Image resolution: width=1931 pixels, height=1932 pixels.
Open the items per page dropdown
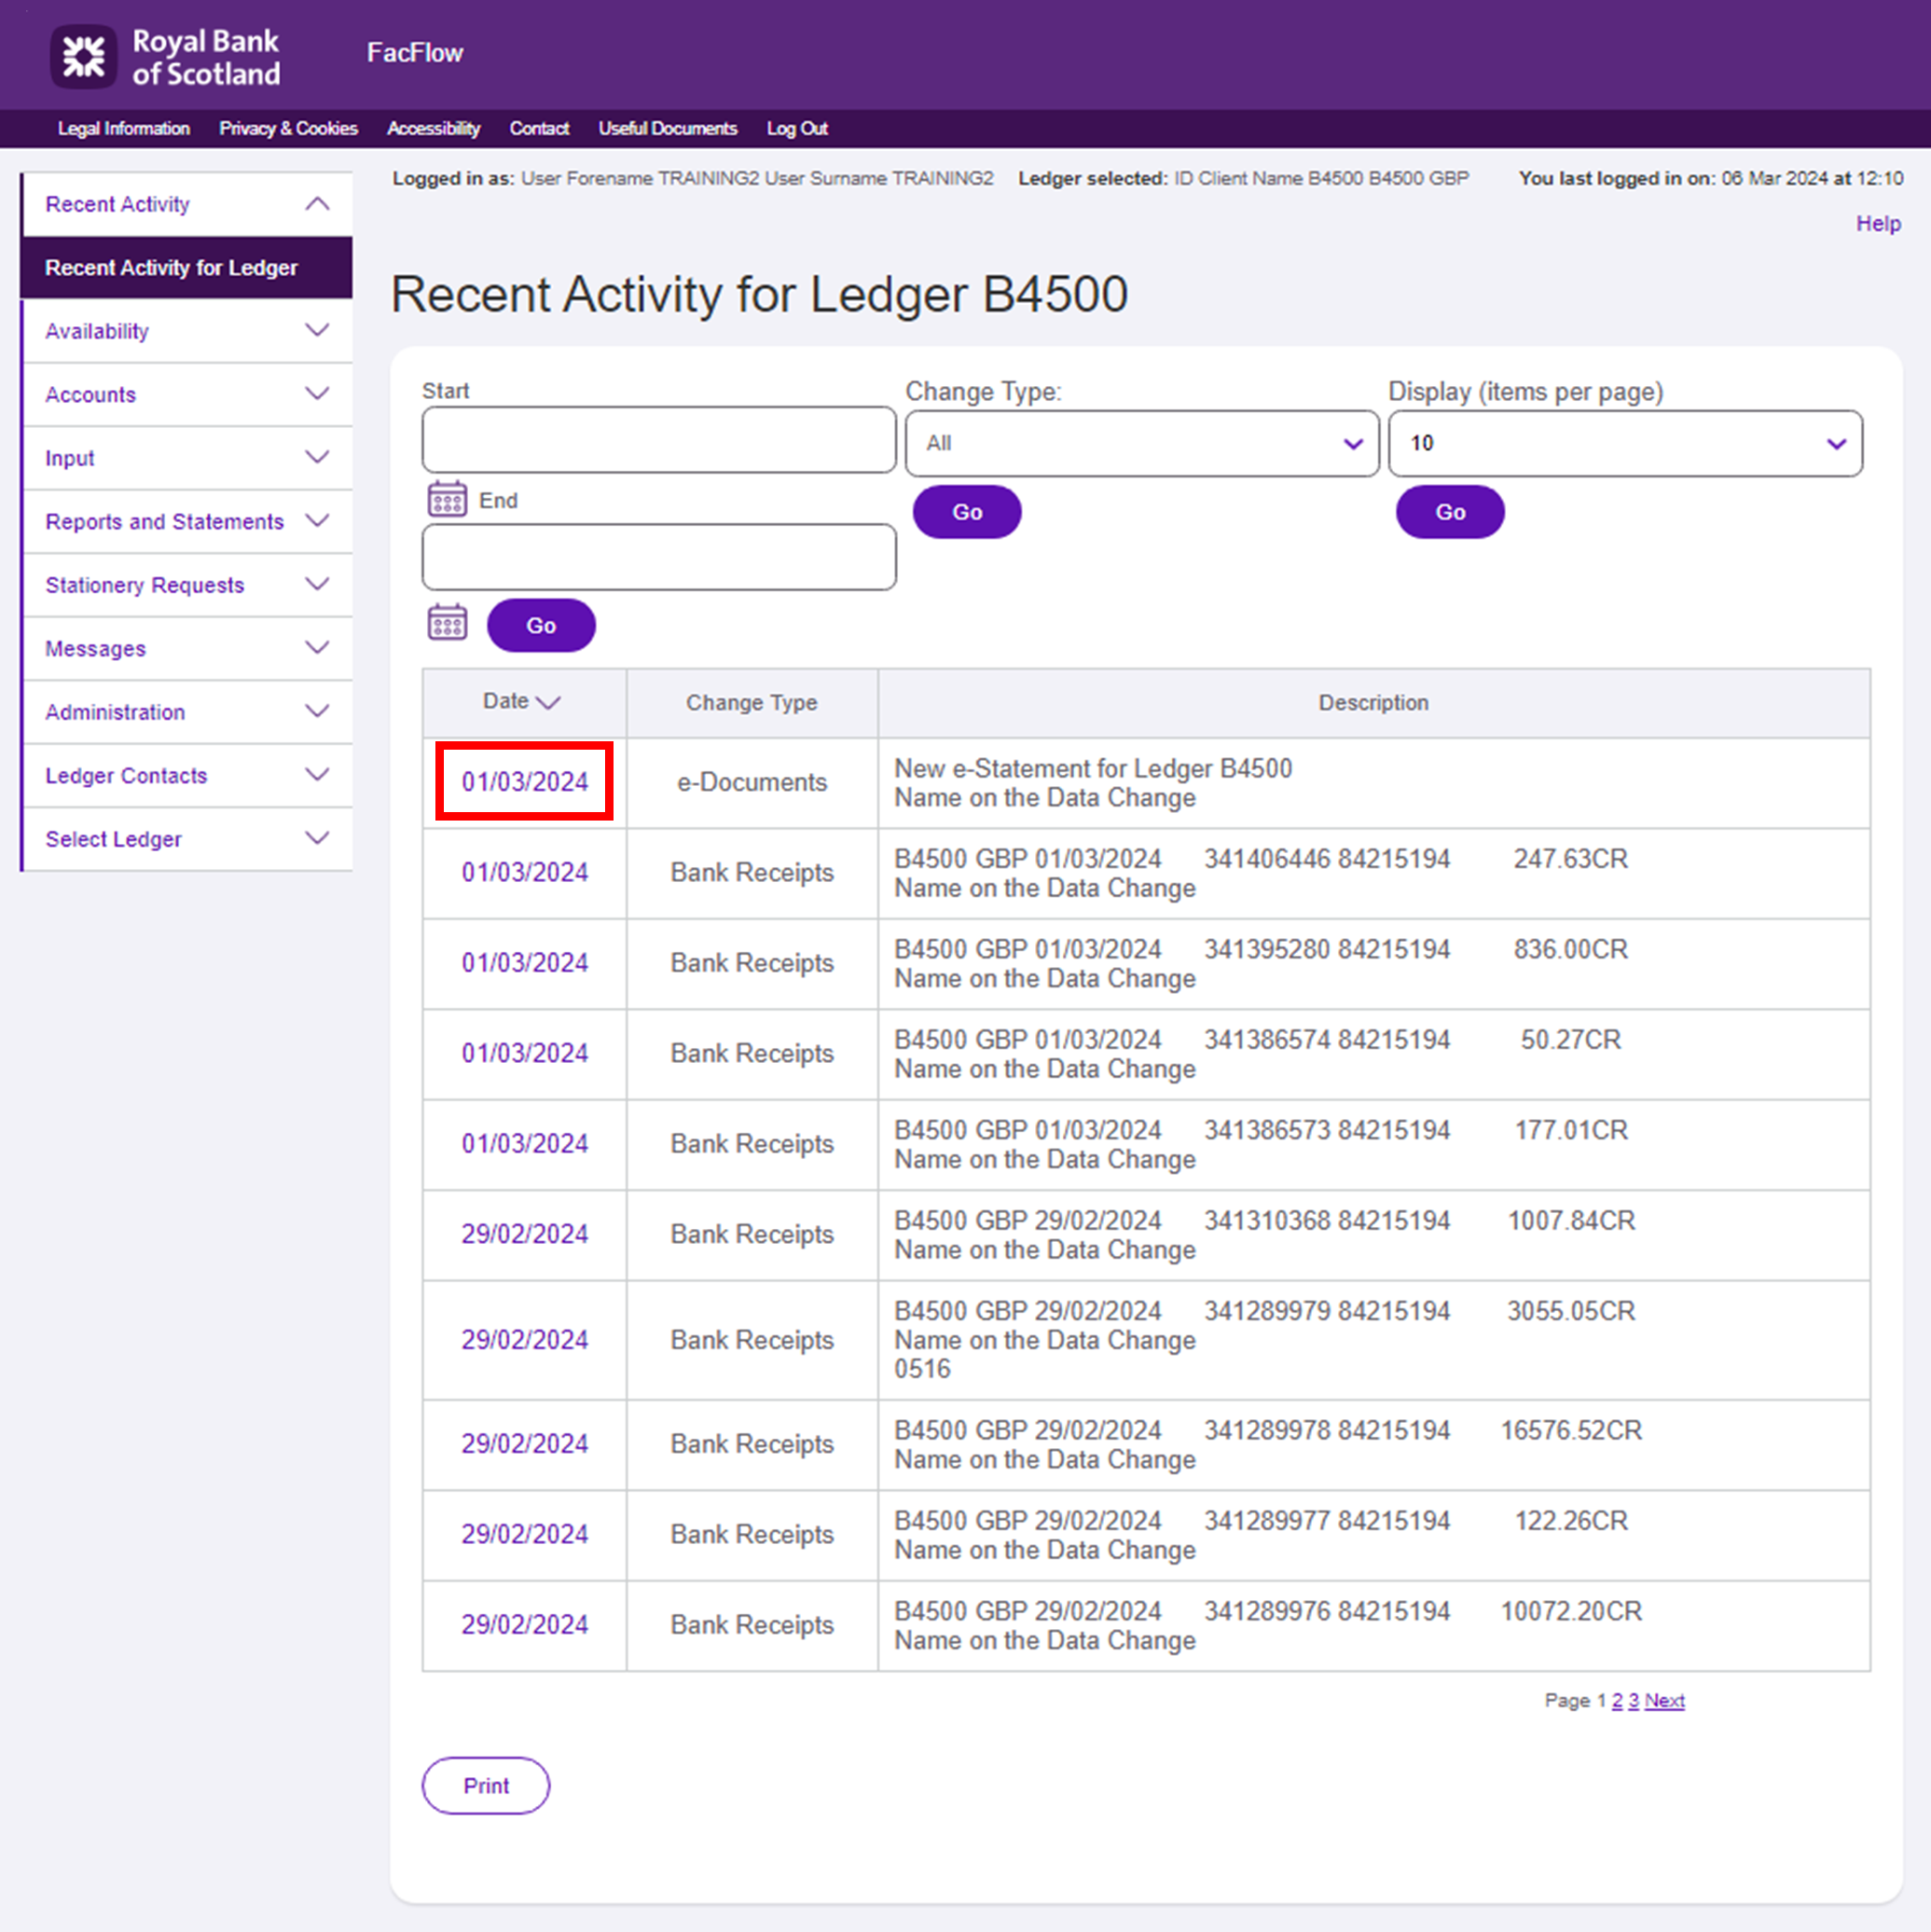(x=1624, y=443)
